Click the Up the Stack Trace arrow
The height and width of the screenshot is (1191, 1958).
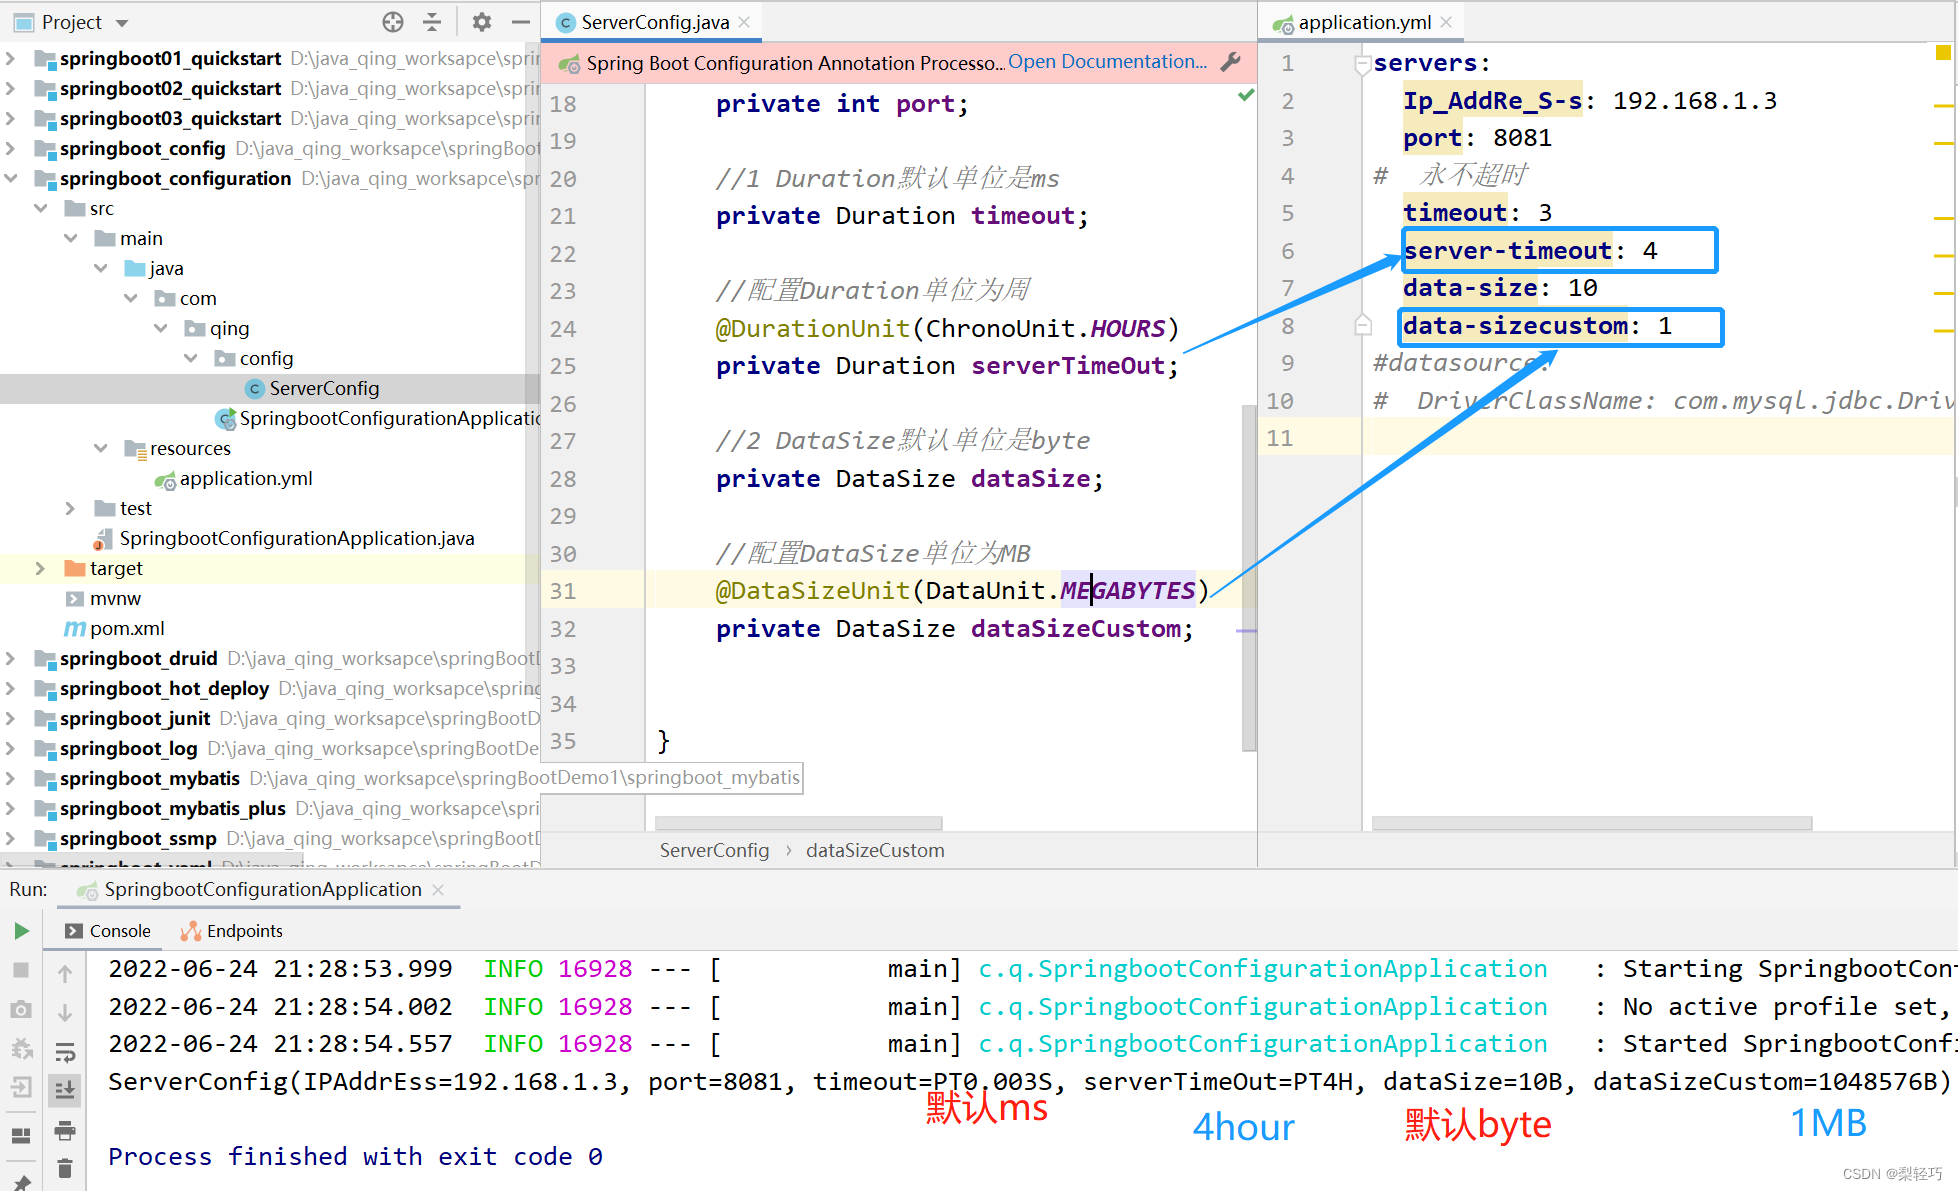(x=65, y=974)
